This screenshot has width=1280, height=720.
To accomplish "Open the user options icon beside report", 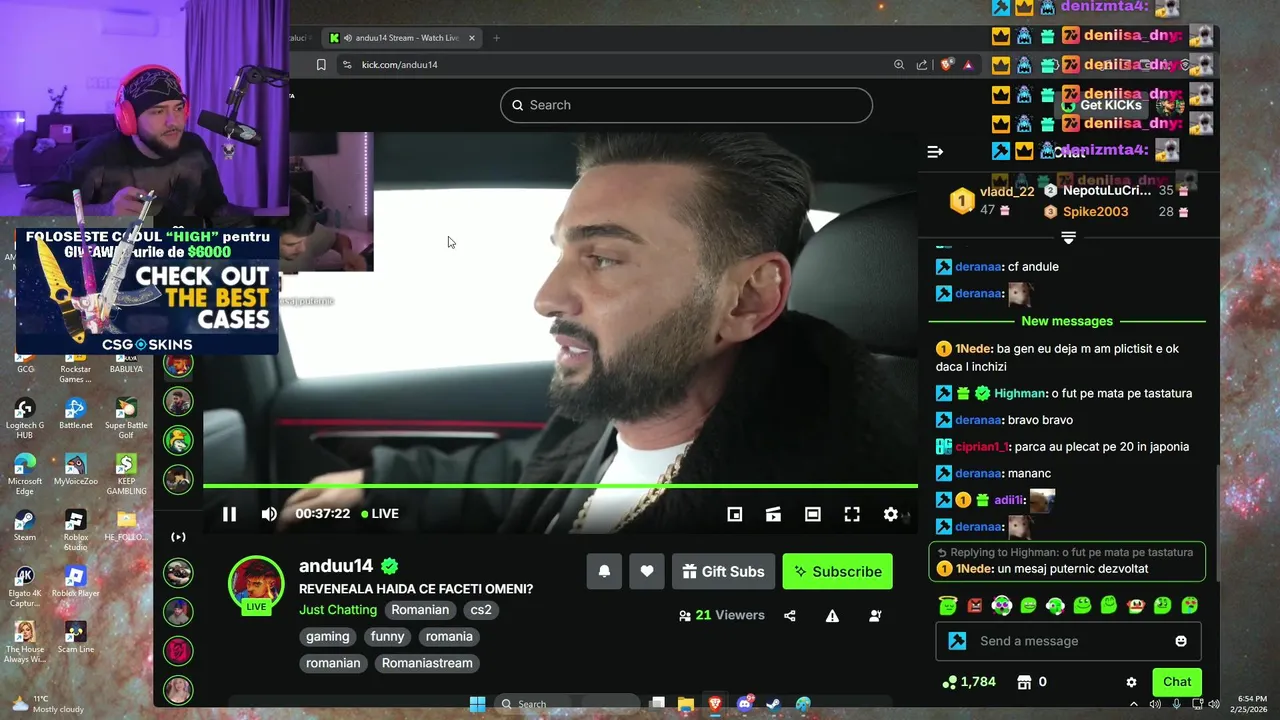I will point(876,616).
